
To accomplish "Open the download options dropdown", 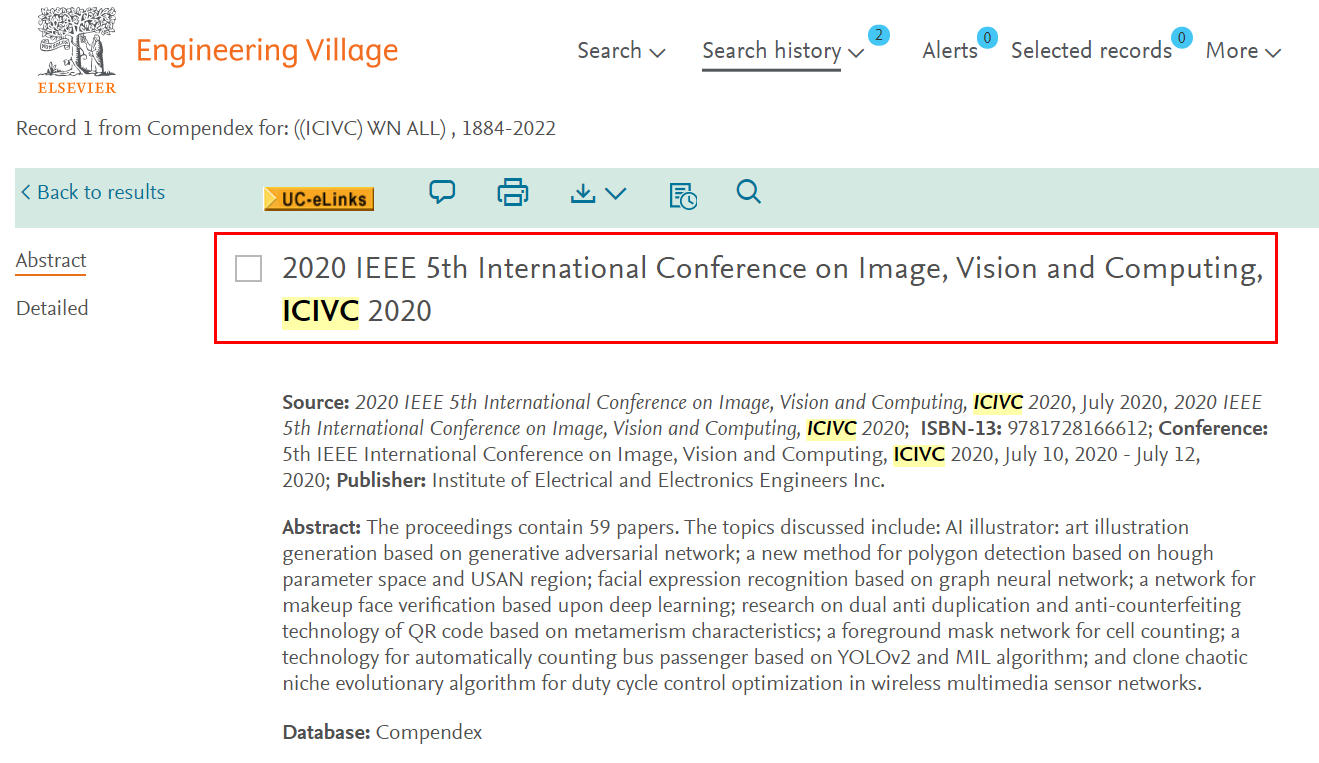I will (598, 193).
